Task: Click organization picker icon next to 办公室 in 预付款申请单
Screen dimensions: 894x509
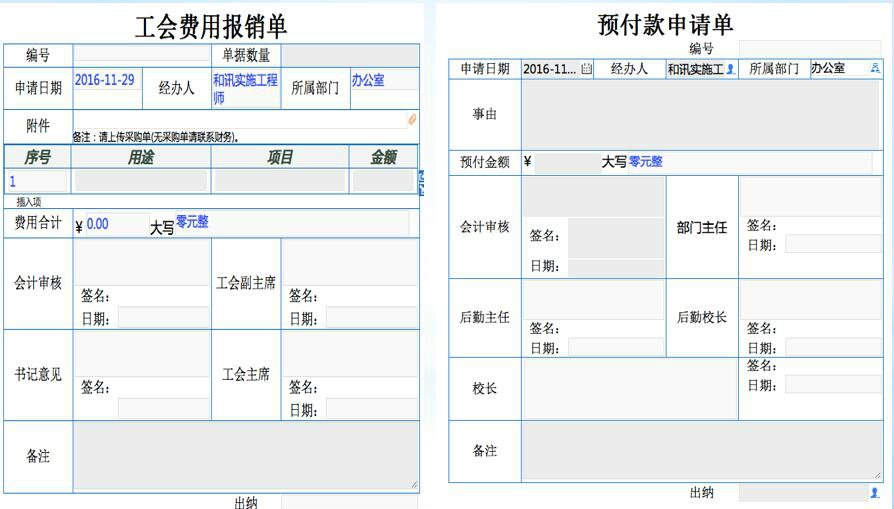Action: coord(875,68)
